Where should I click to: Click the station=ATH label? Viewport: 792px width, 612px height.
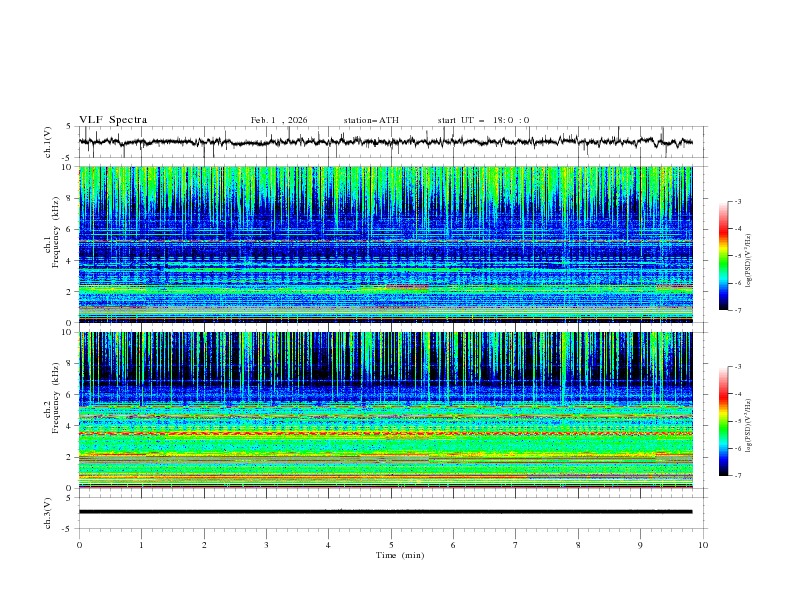tap(371, 120)
